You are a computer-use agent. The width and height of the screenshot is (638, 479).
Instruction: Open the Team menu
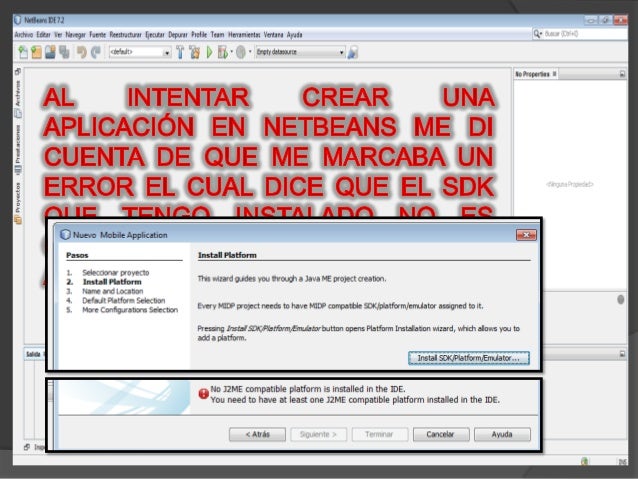[x=218, y=35]
